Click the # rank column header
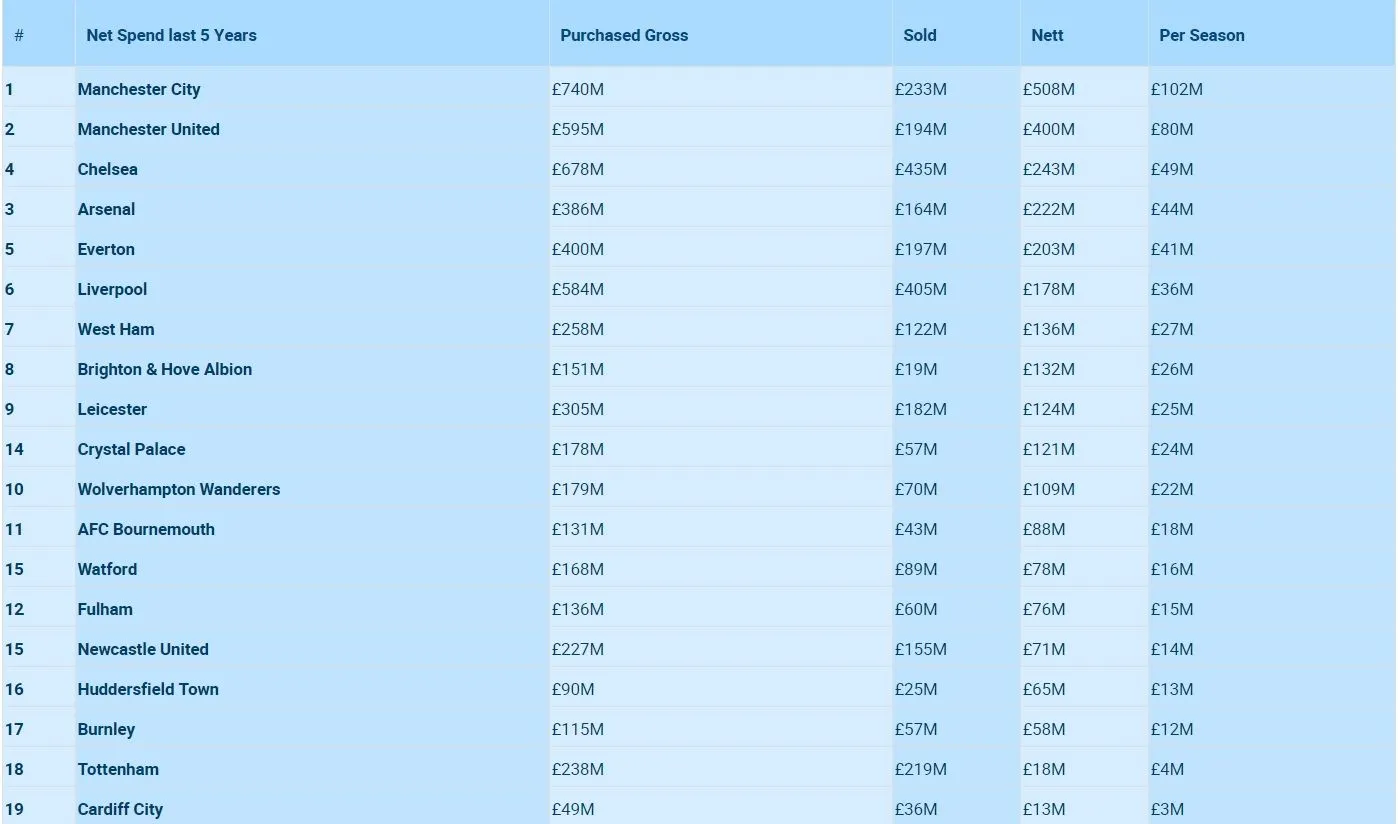This screenshot has height=824, width=1398. tap(19, 35)
